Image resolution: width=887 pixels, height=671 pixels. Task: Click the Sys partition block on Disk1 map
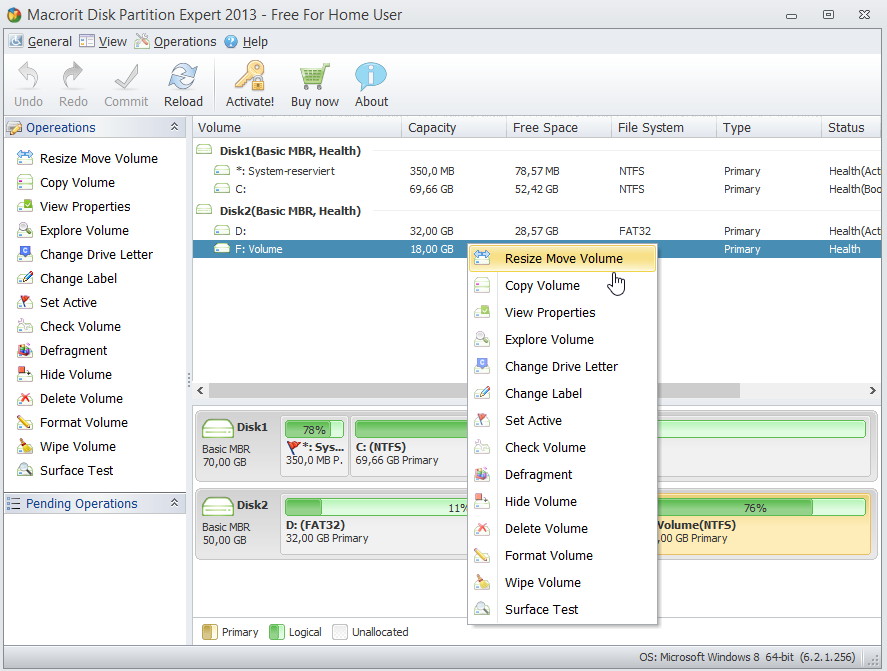tap(314, 446)
